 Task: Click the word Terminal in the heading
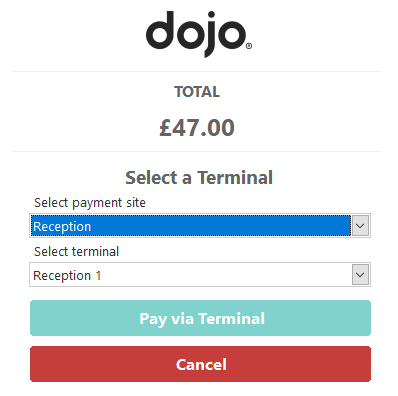[235, 177]
